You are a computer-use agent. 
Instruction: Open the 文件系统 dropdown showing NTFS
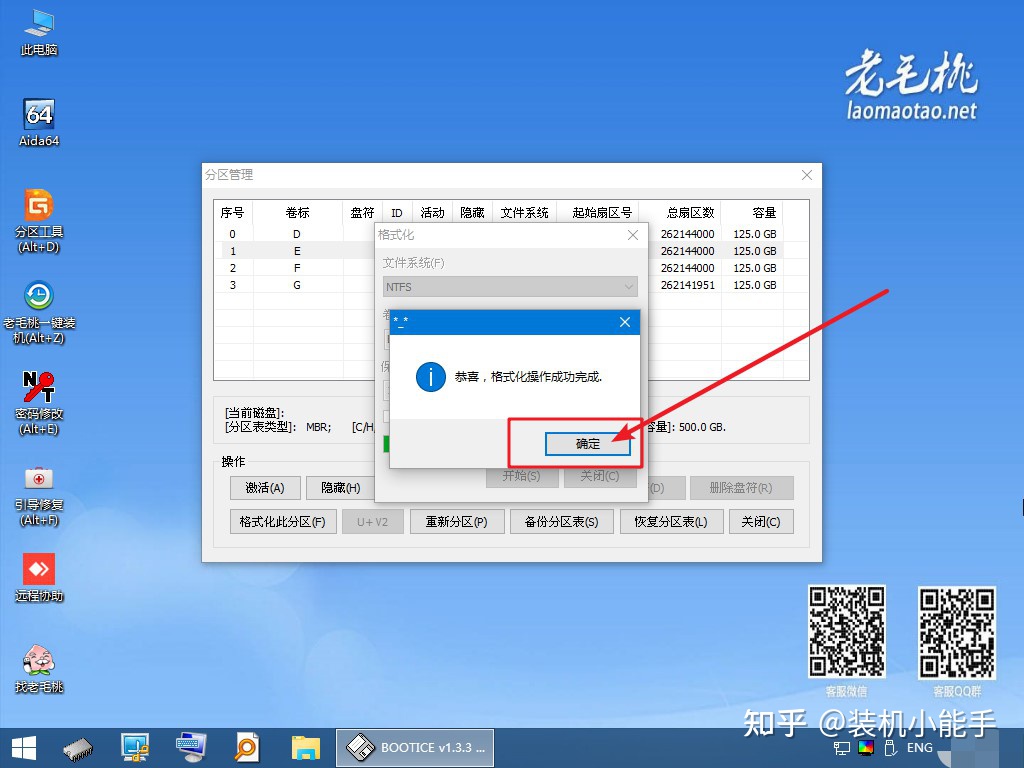coord(510,287)
